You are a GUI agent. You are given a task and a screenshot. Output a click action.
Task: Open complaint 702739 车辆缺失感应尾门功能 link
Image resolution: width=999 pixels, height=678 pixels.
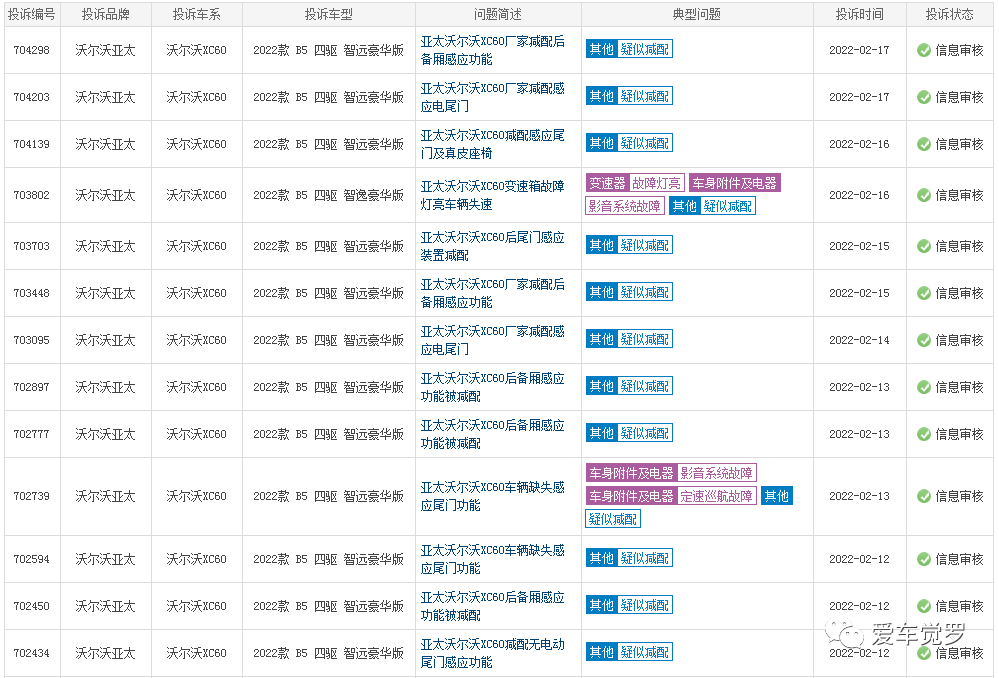pyautogui.click(x=492, y=496)
